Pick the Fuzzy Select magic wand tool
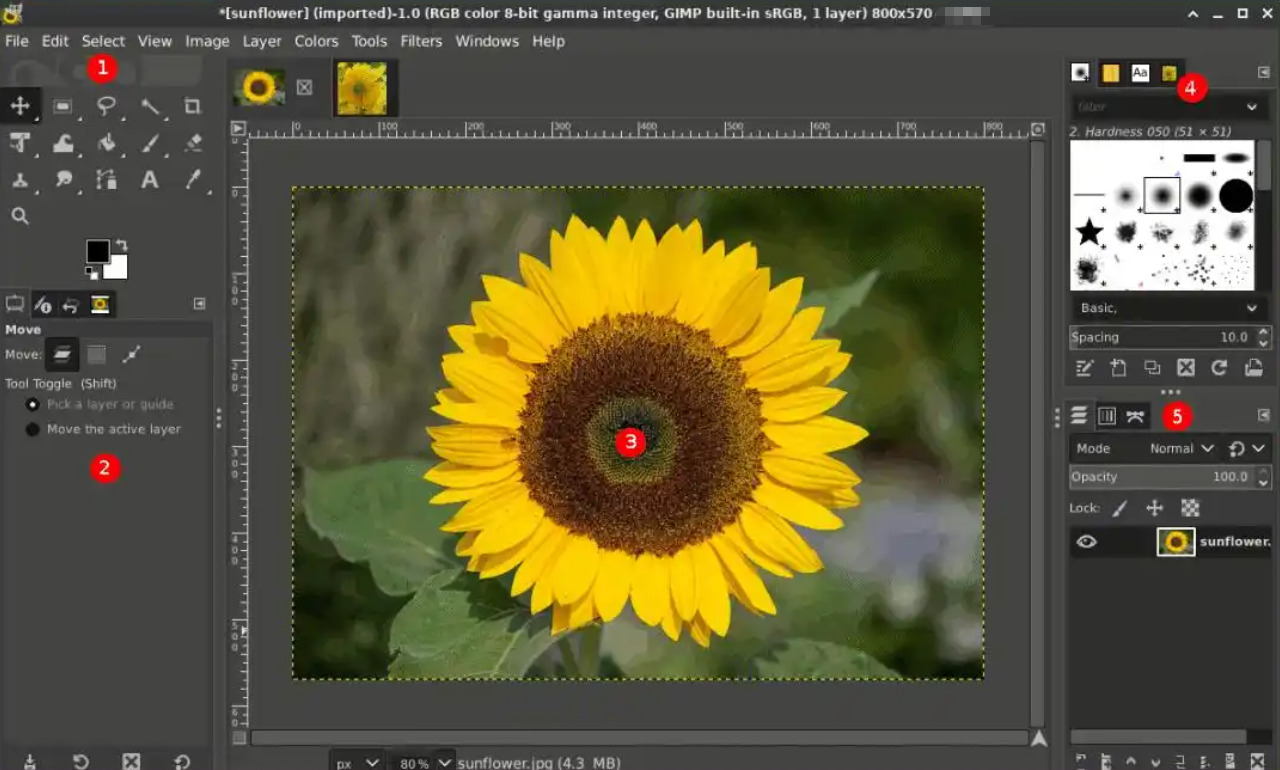The width and height of the screenshot is (1280, 770). (150, 105)
